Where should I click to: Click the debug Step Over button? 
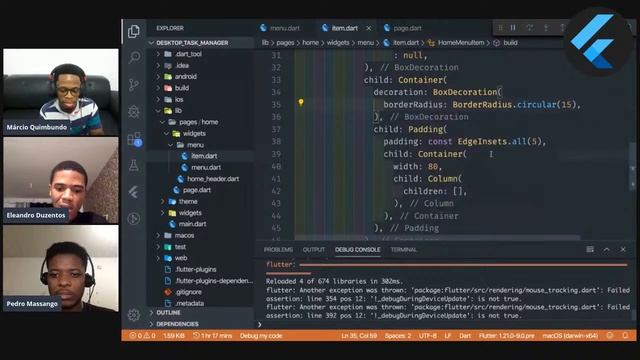529,28
